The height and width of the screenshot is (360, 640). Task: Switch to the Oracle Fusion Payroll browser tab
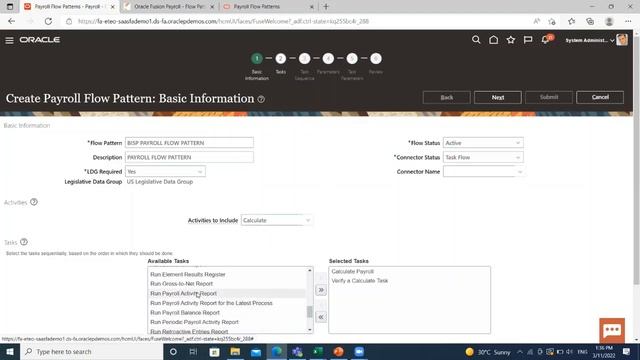pos(170,7)
